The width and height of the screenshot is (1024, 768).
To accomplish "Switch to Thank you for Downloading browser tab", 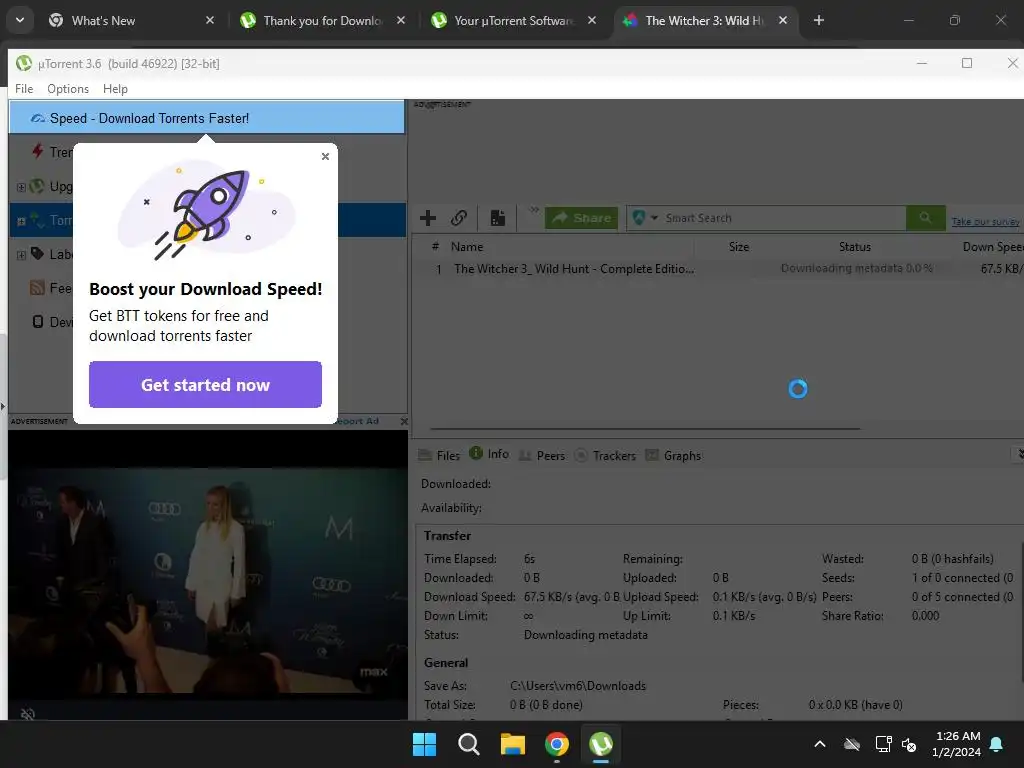I will [322, 20].
